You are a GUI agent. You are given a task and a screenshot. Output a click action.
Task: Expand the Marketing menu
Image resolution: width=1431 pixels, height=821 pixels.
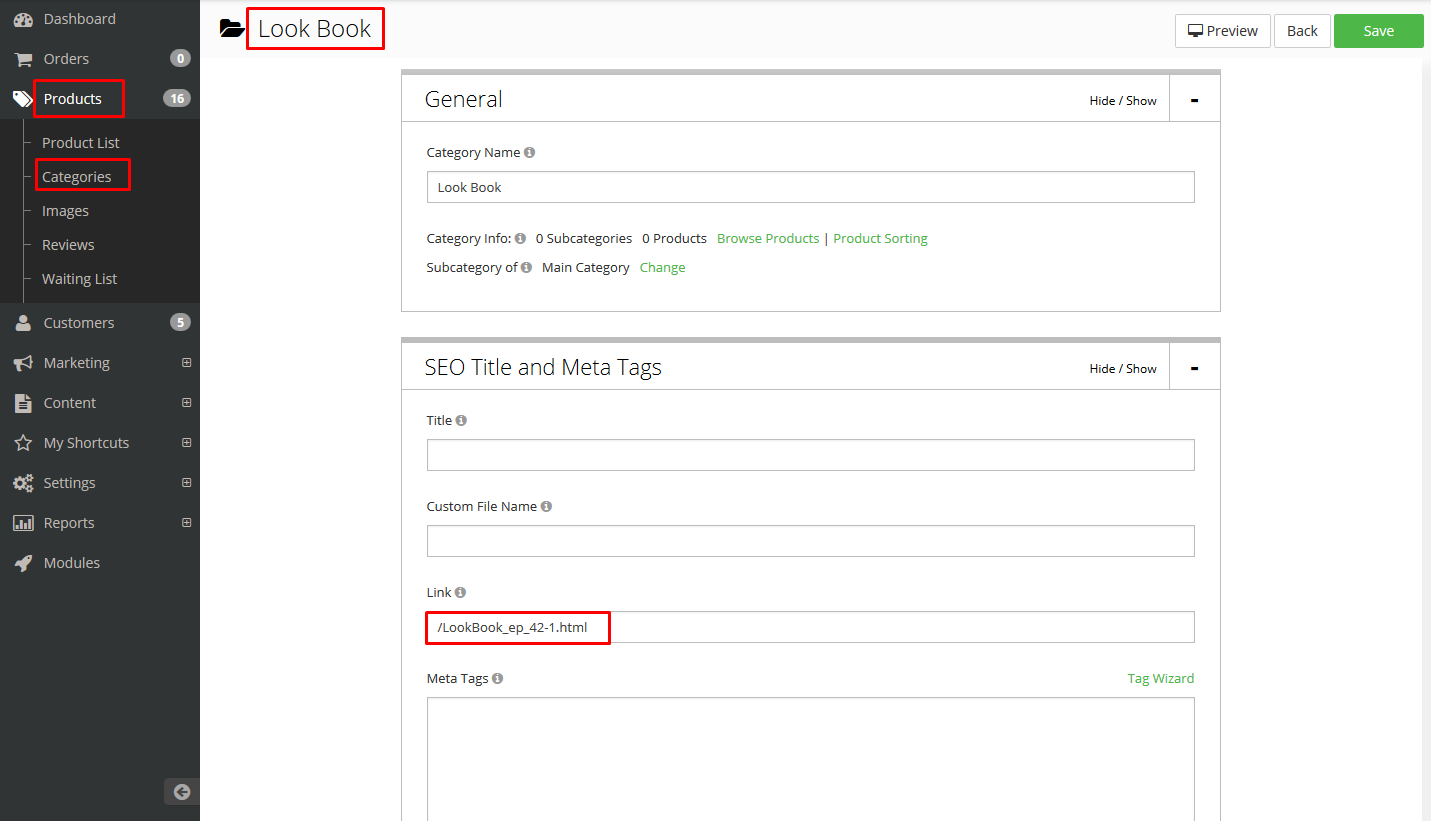[x=186, y=363]
